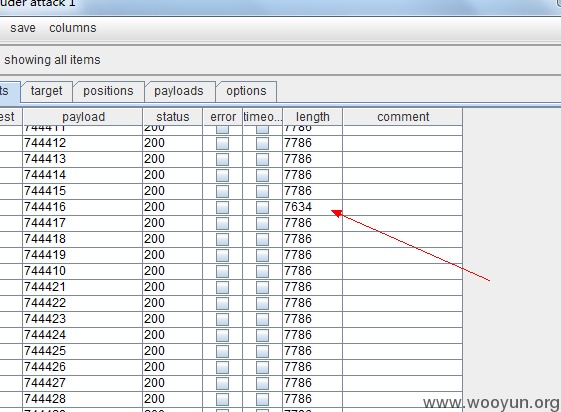Select payload cell 744421
This screenshot has height=412, width=561.
[83, 287]
